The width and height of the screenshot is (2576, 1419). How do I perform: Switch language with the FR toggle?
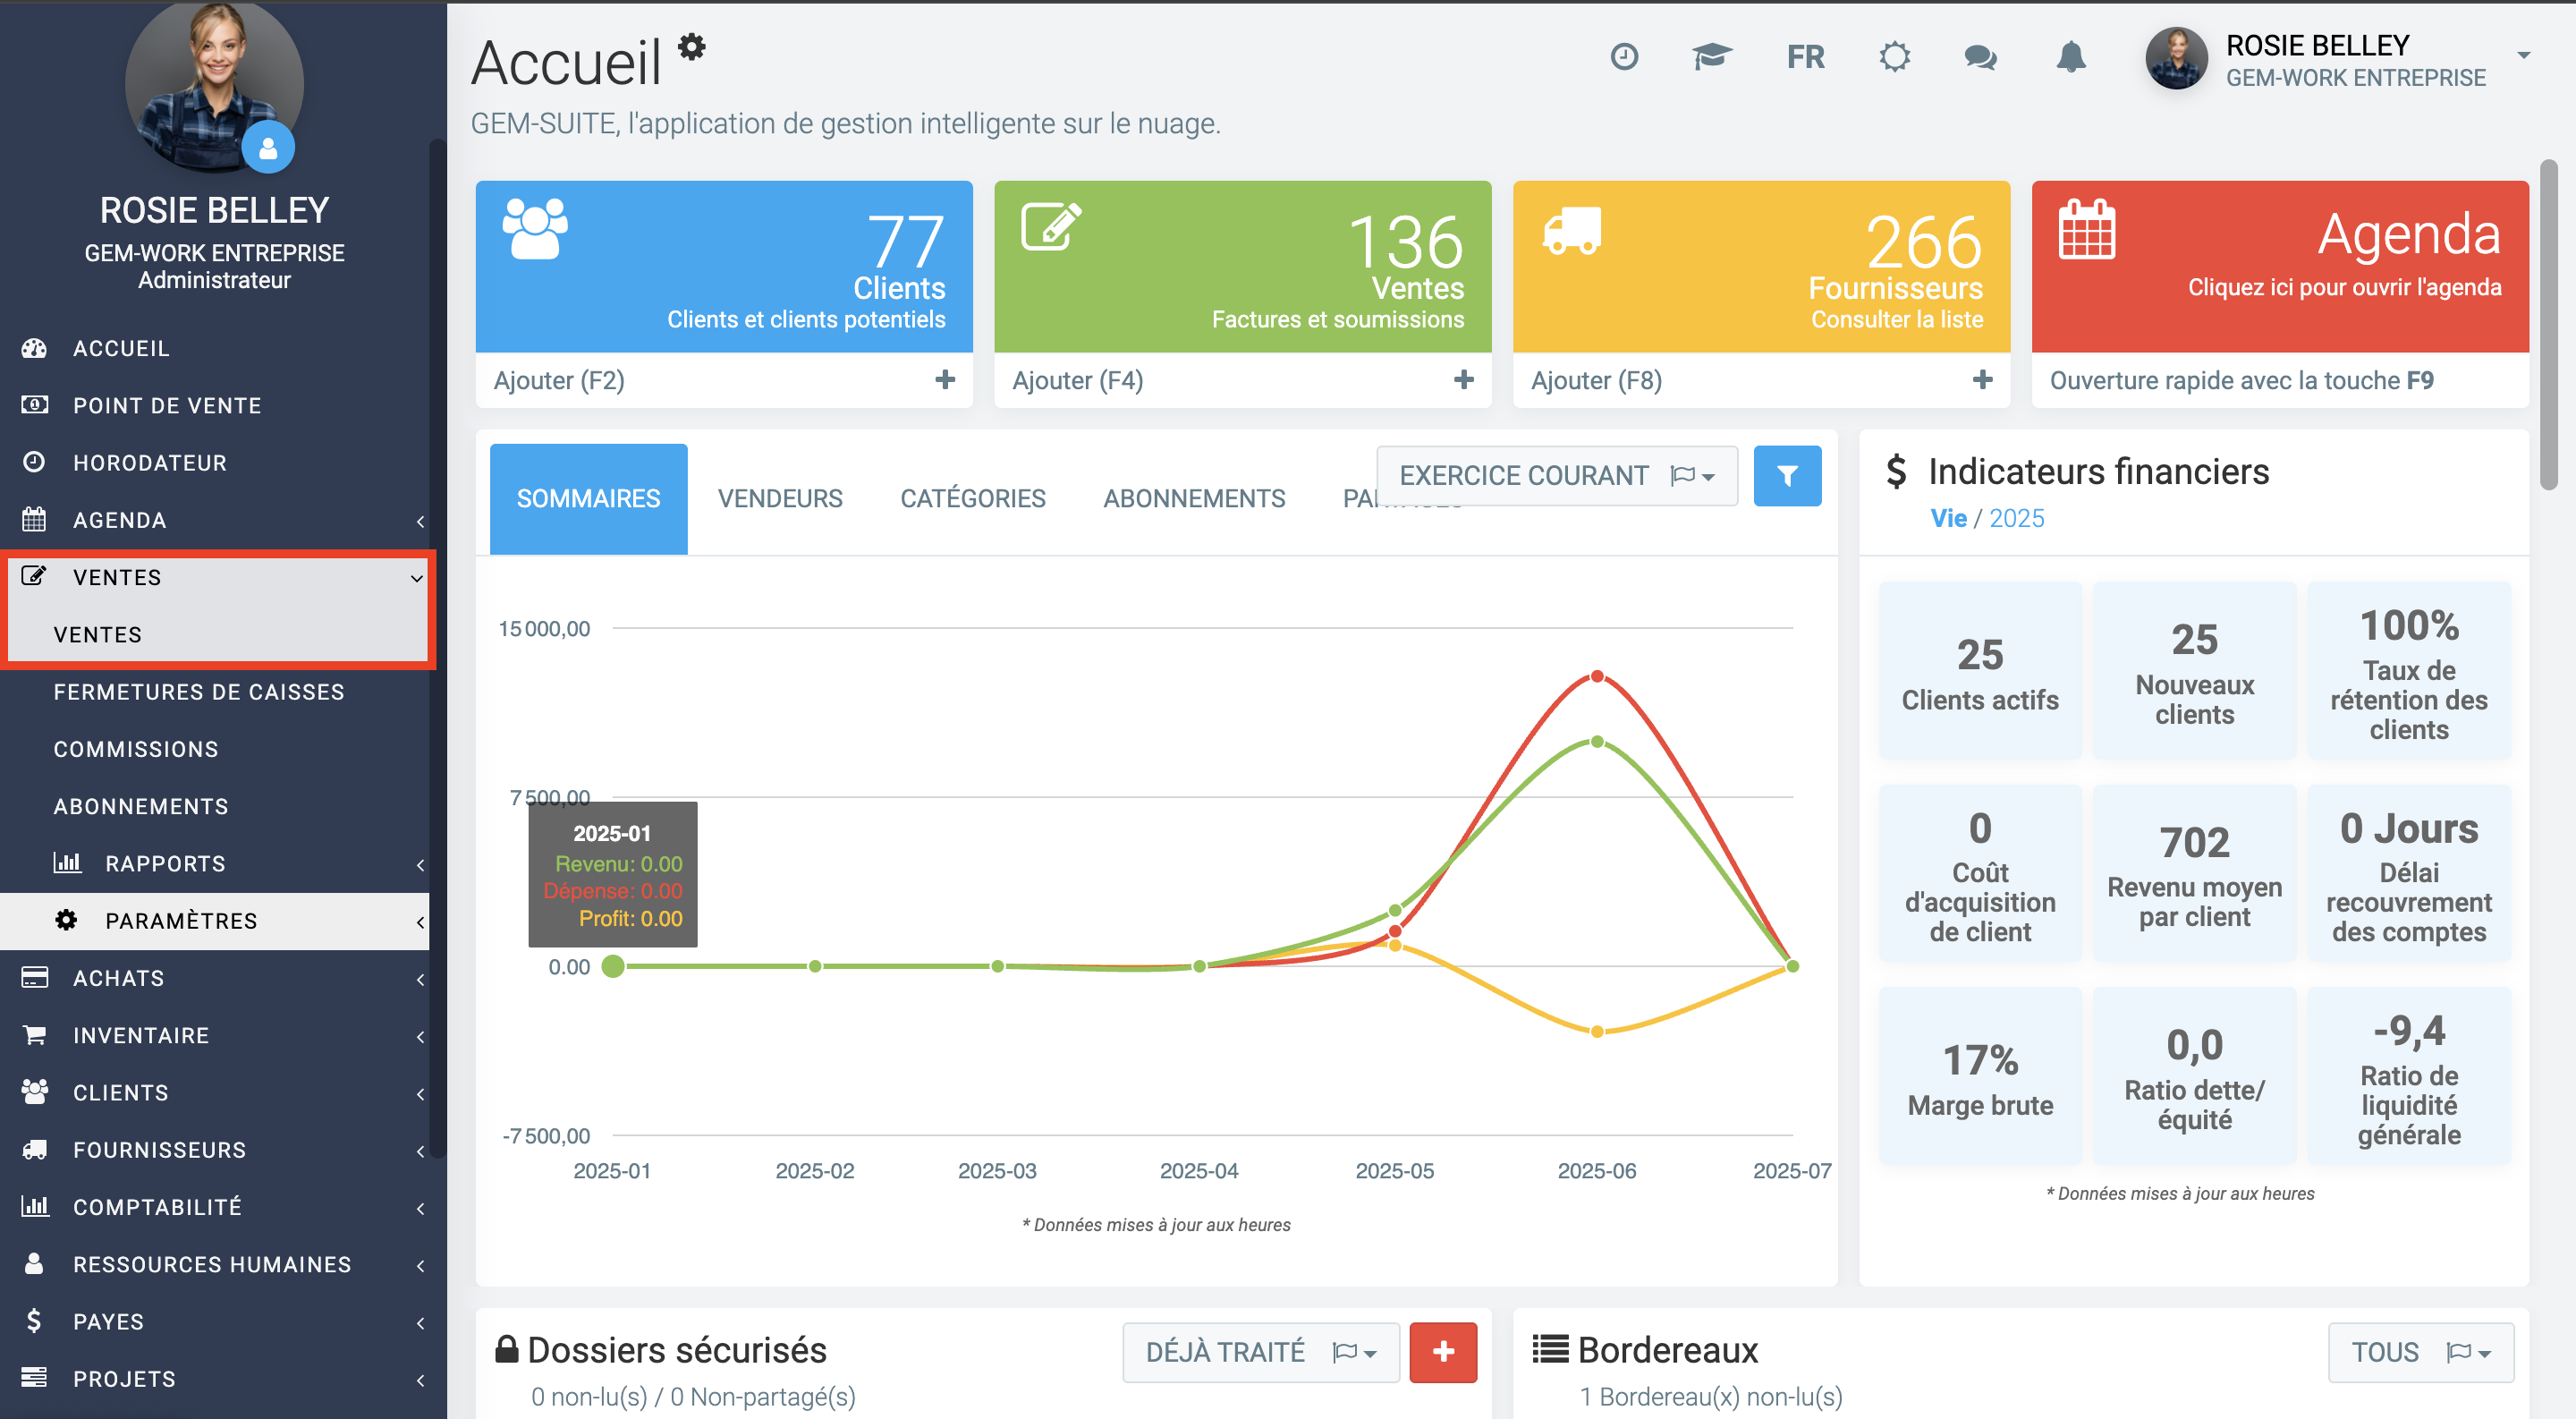1805,57
